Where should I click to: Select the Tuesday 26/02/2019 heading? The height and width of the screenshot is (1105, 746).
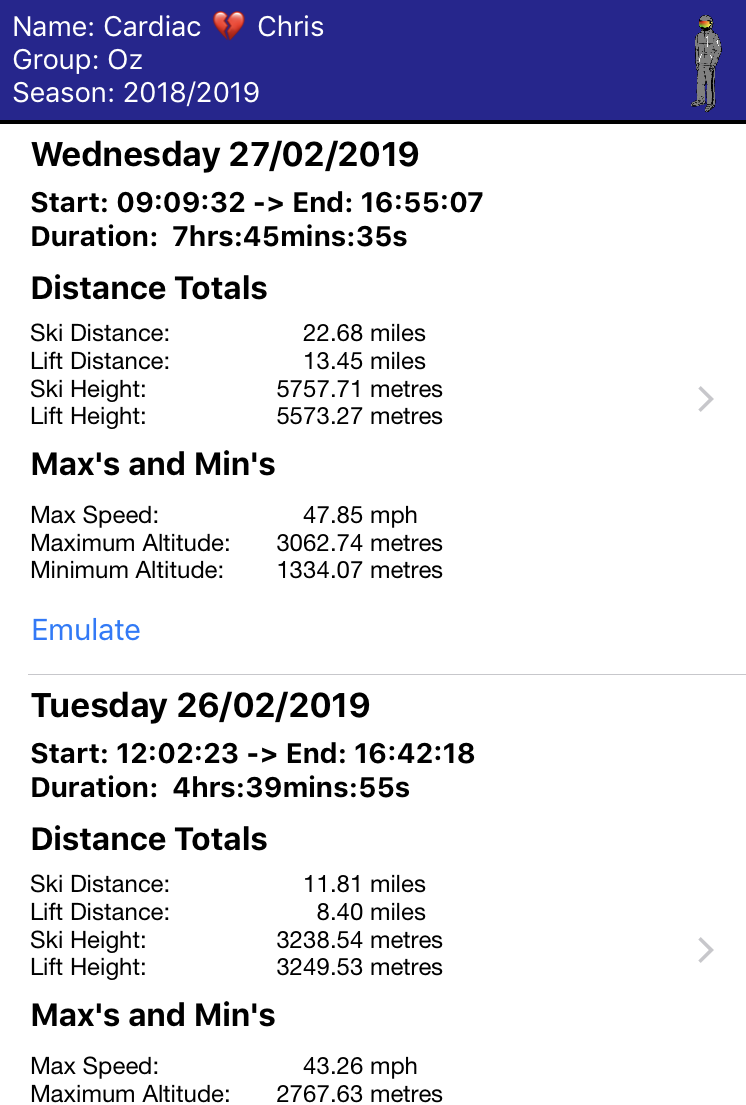tap(200, 706)
